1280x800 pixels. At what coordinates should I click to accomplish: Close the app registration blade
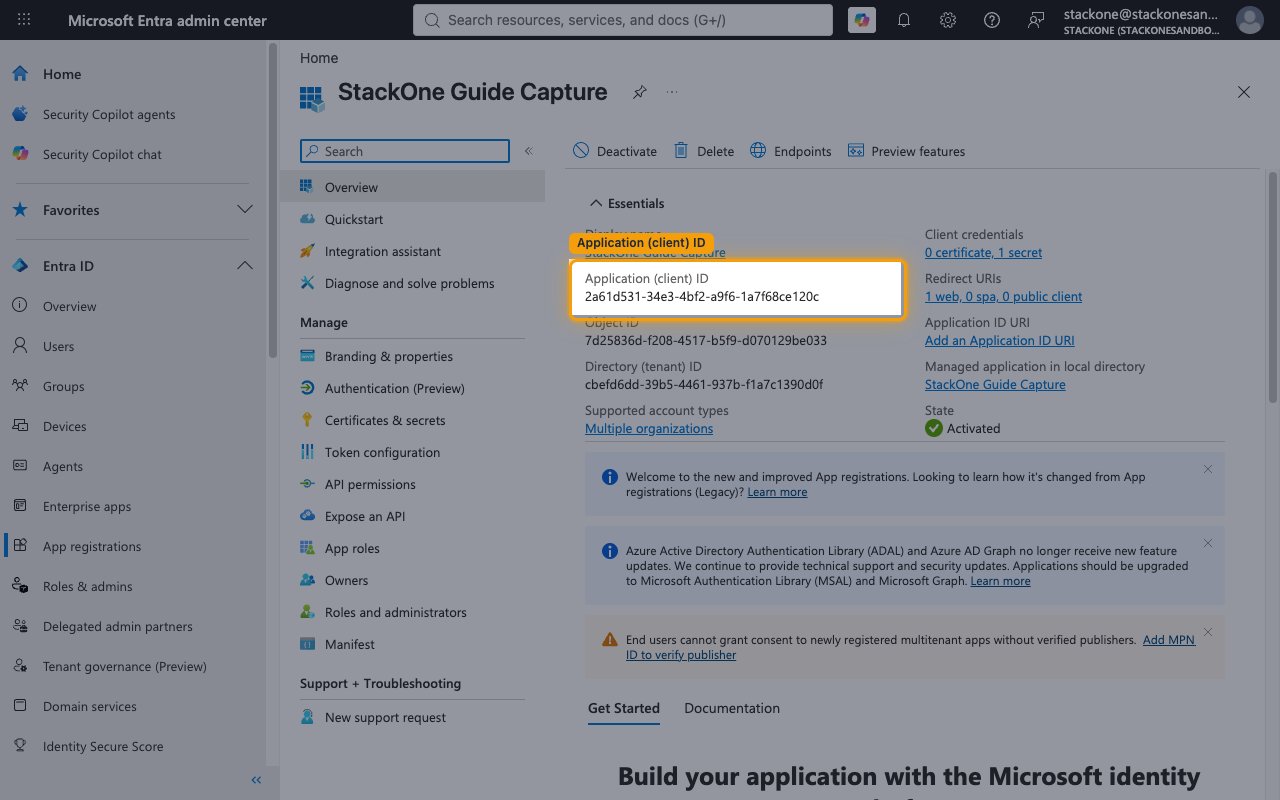point(1244,92)
